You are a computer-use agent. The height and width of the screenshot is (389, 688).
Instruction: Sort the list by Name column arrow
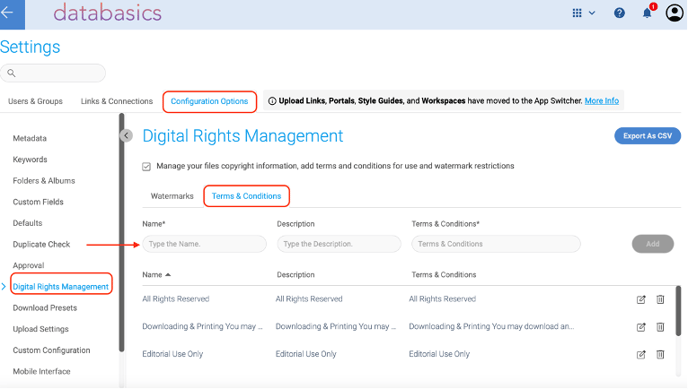point(168,275)
